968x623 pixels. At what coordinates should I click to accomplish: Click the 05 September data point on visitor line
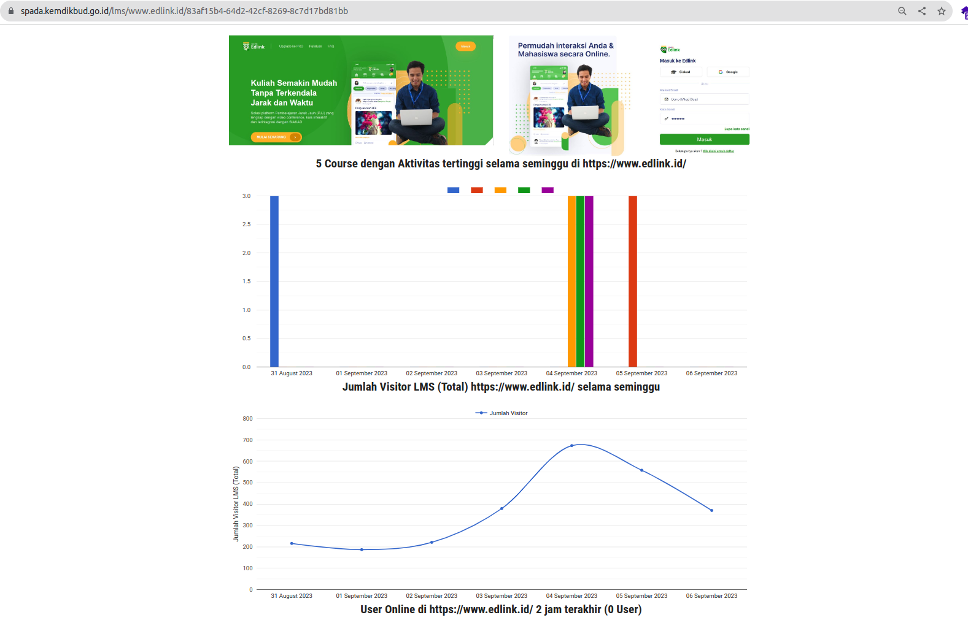pos(641,470)
